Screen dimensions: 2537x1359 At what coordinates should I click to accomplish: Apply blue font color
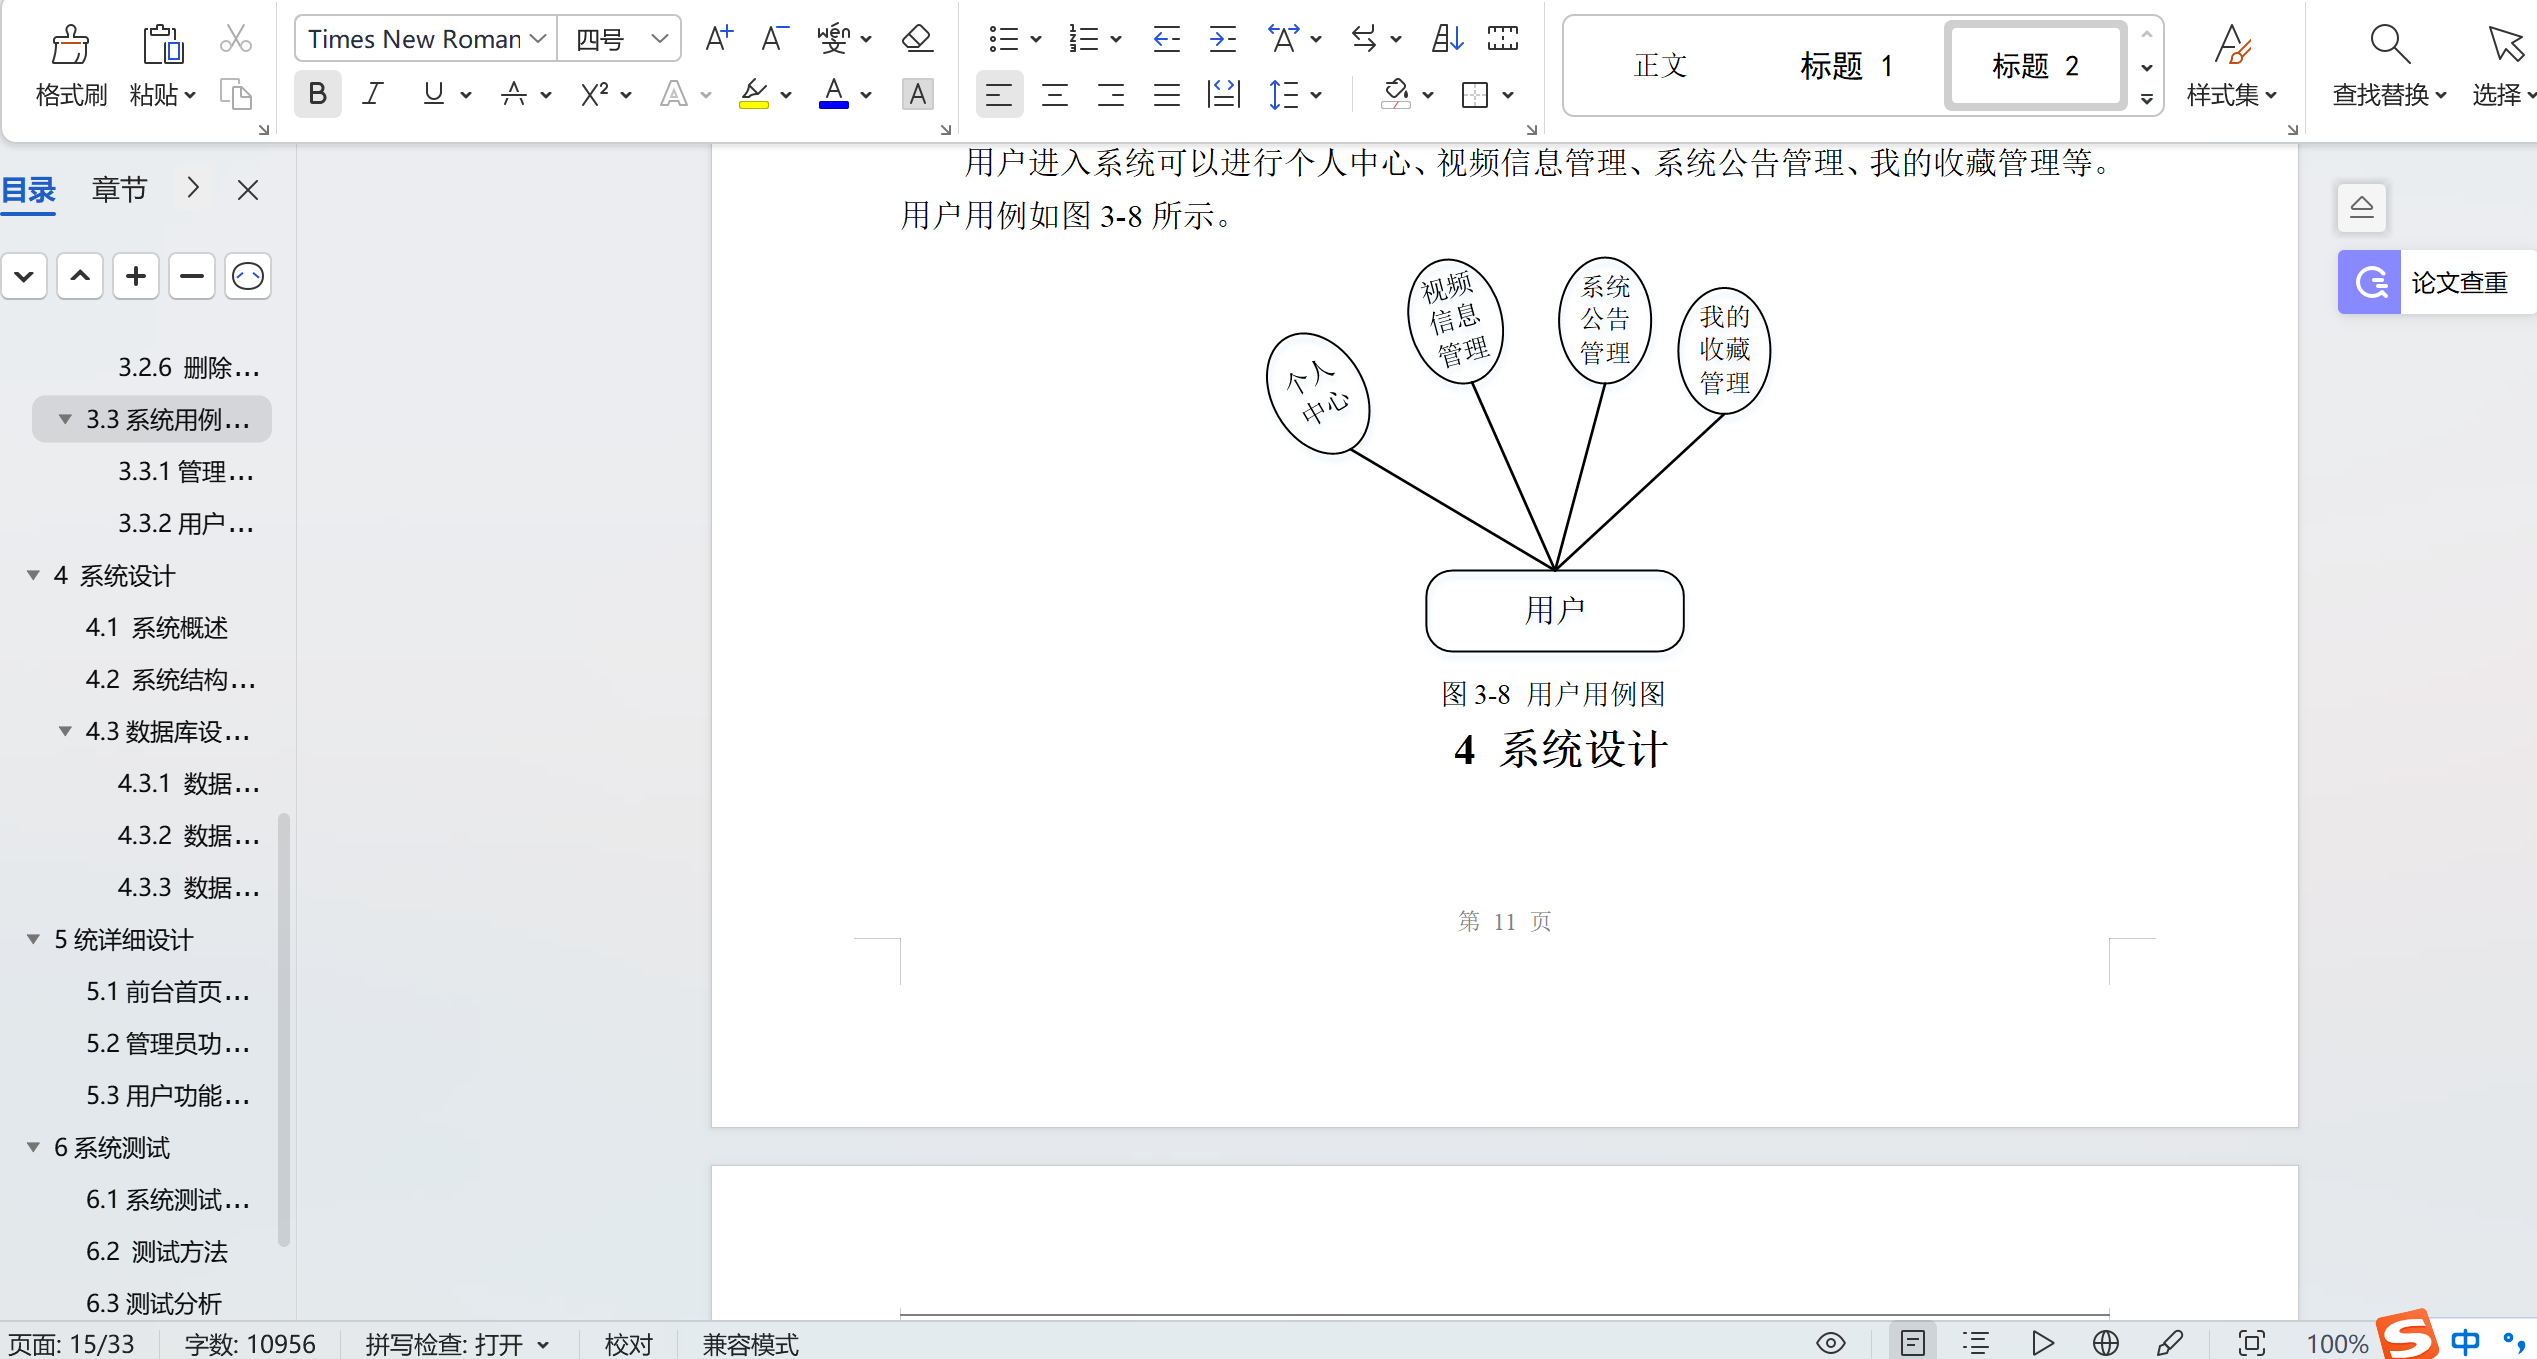pyautogui.click(x=833, y=94)
